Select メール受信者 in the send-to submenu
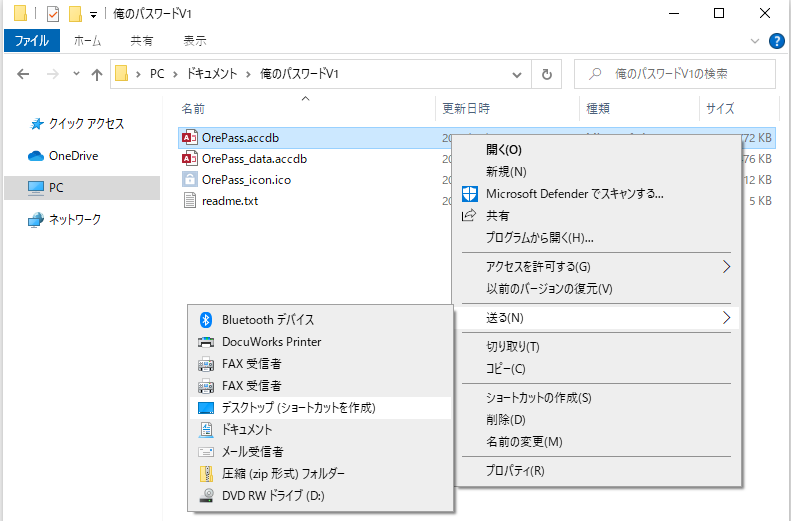The height and width of the screenshot is (521, 791). pyautogui.click(x=252, y=451)
